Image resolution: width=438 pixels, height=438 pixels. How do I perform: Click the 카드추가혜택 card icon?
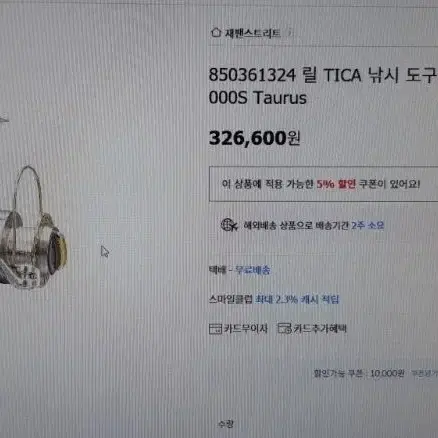(284, 329)
